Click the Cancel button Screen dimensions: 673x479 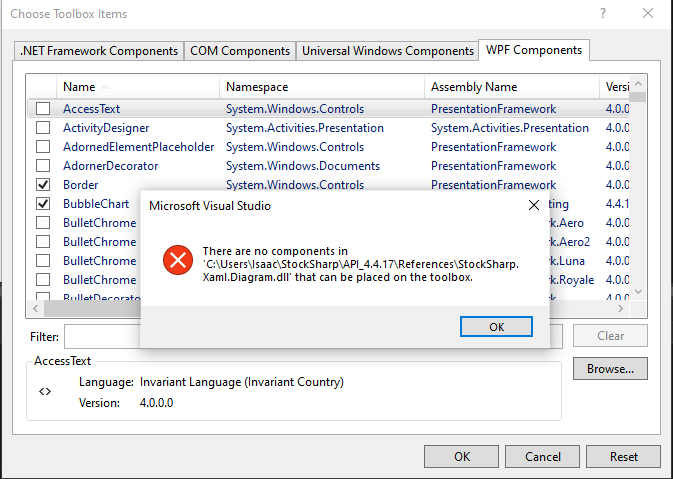(543, 456)
